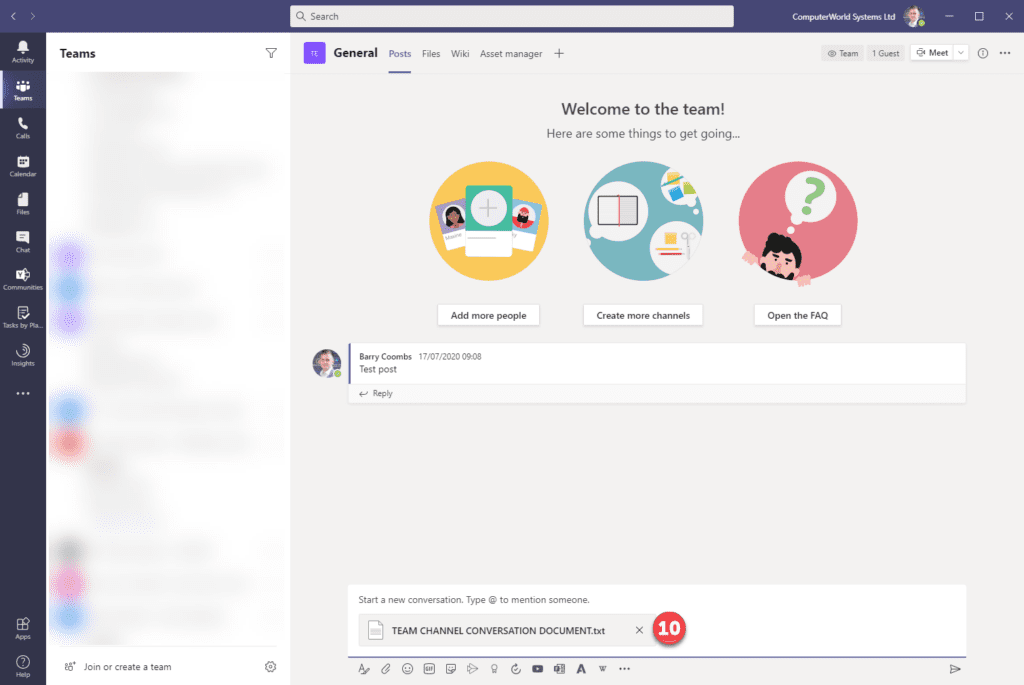Click the new conversation text box
The height and width of the screenshot is (685, 1024).
[x=657, y=599]
